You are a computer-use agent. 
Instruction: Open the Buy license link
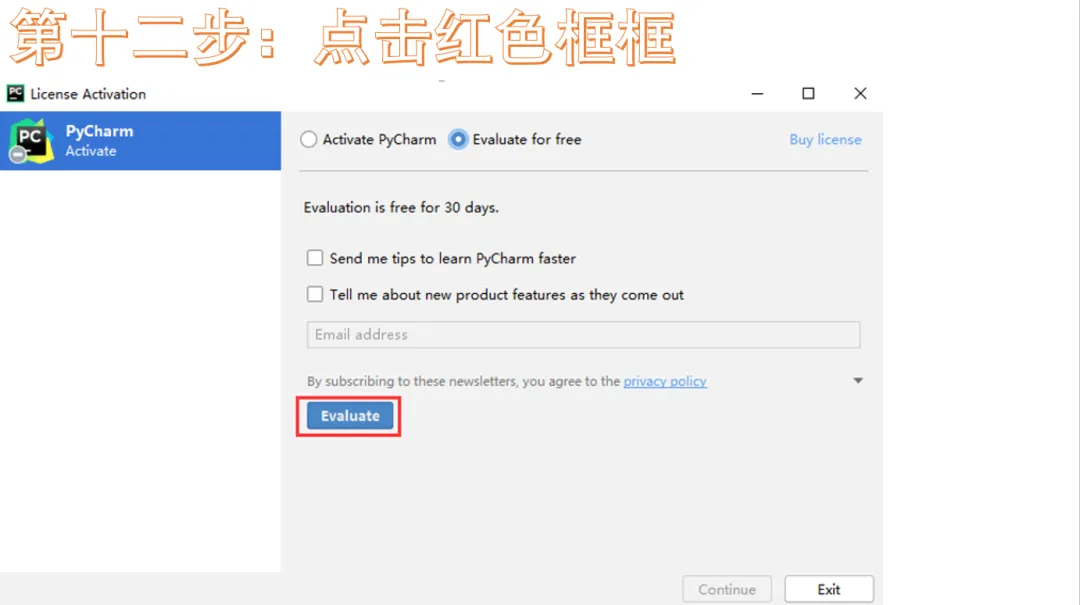[x=825, y=139]
